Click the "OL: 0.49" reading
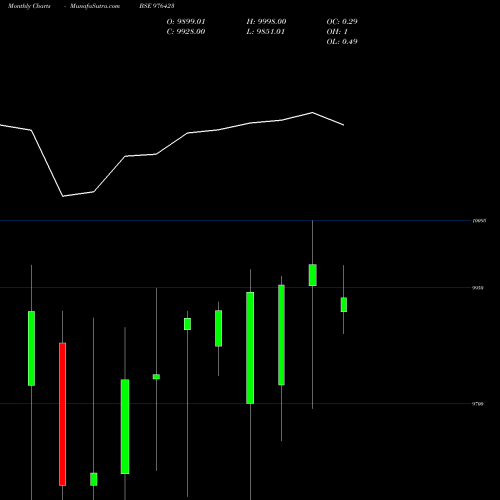The width and height of the screenshot is (500, 500). click(x=342, y=42)
